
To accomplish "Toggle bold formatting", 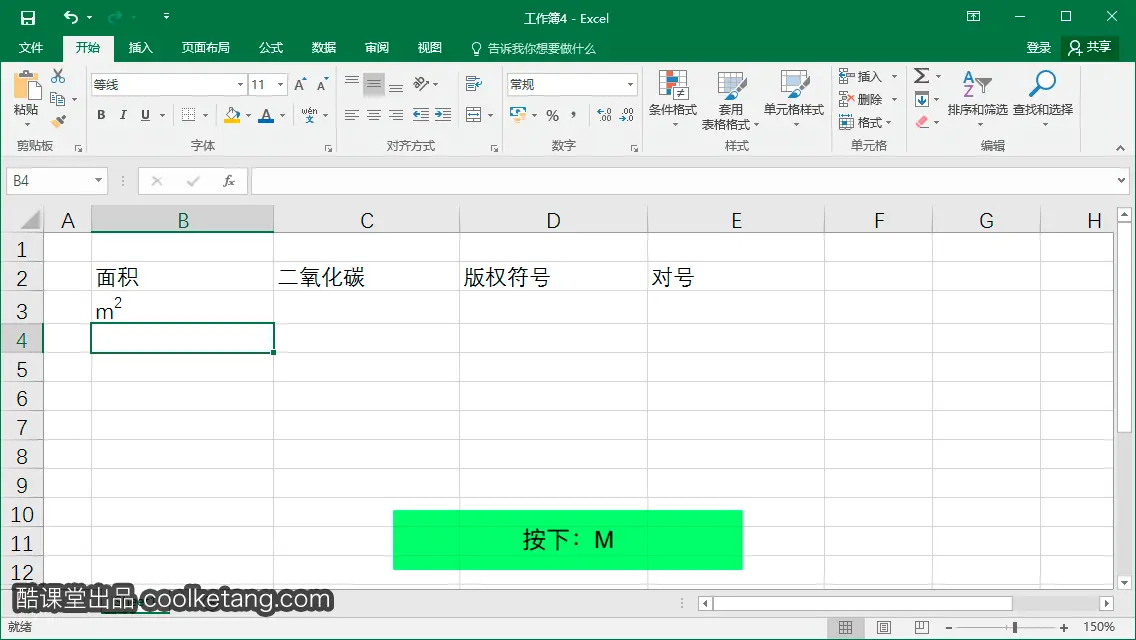I will [x=101, y=115].
